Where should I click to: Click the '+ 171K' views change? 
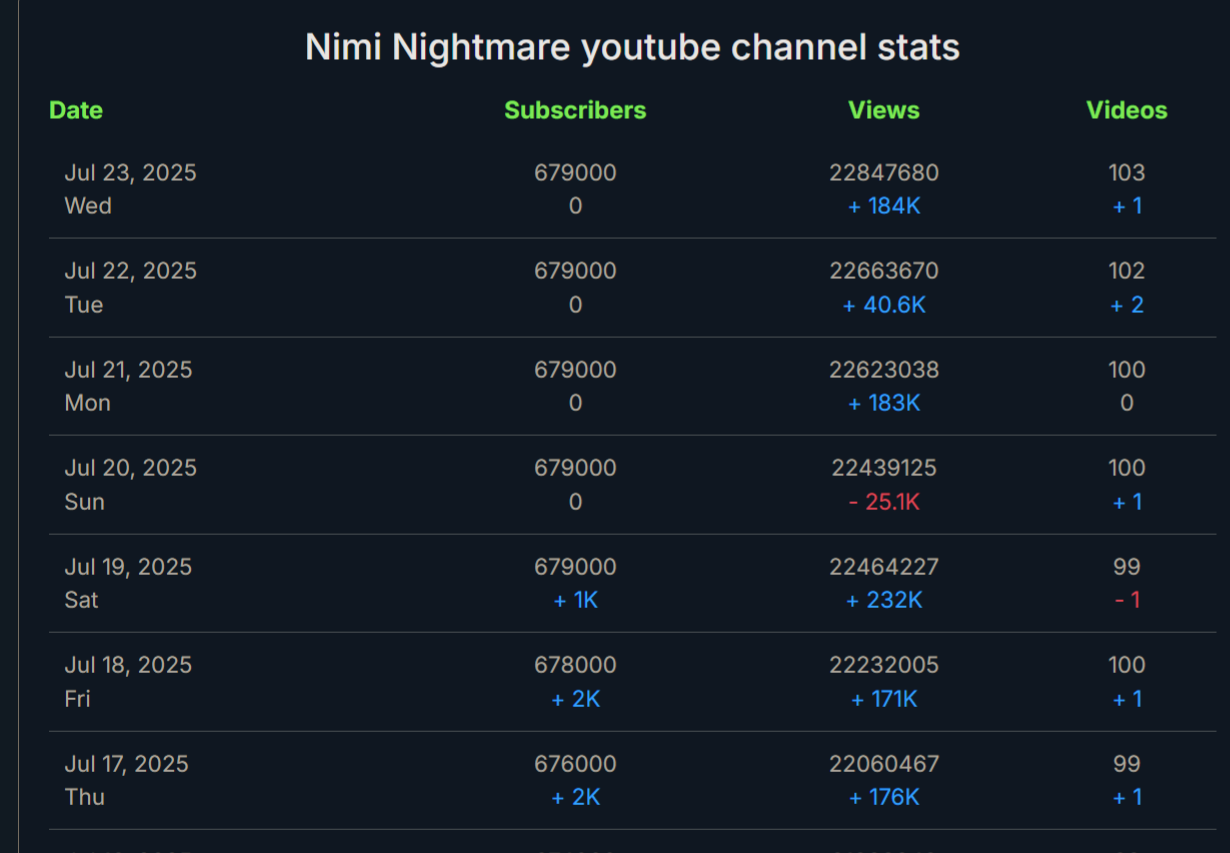coord(884,698)
